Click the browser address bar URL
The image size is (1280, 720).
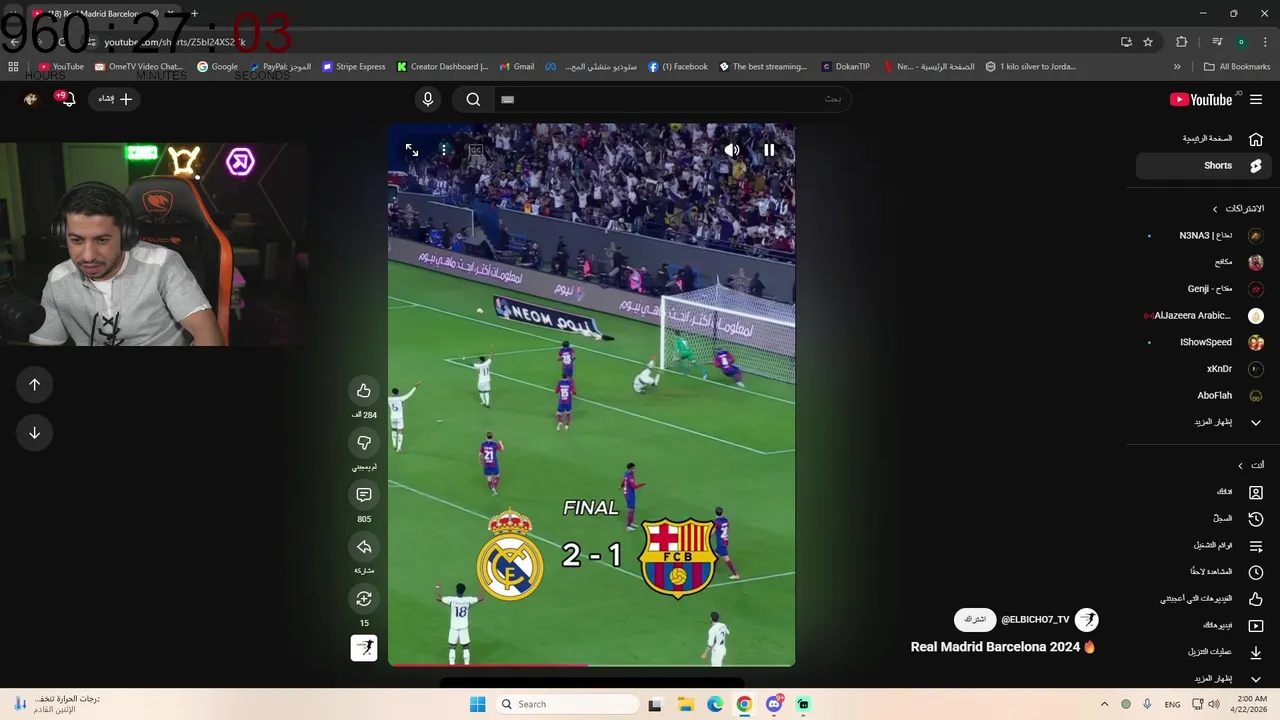coord(175,42)
